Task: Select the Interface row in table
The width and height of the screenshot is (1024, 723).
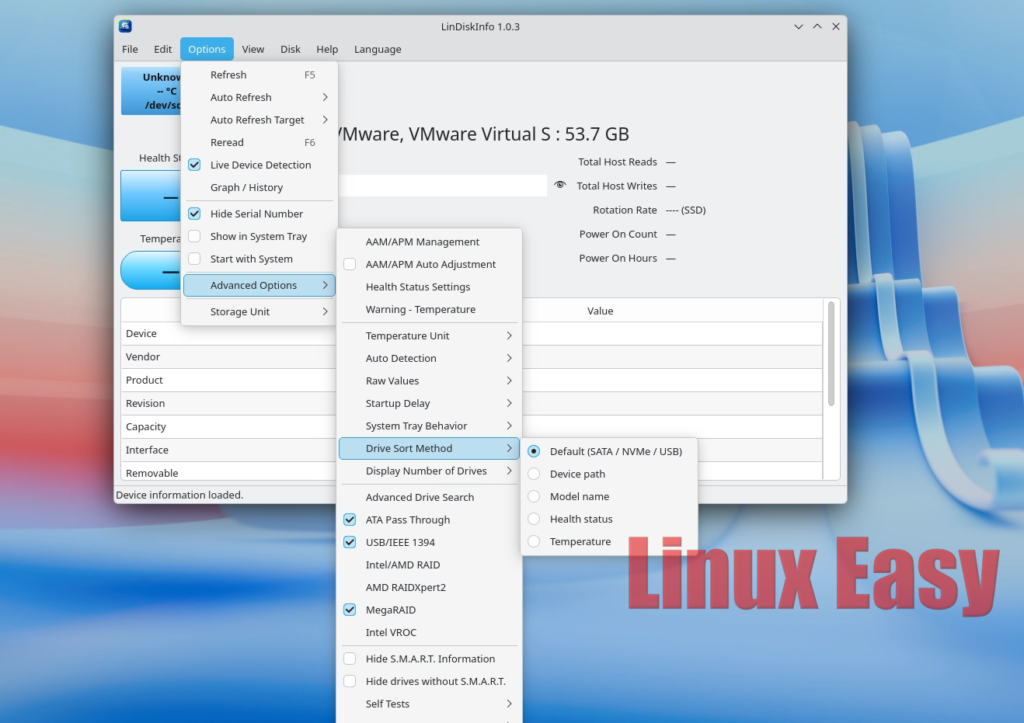Action: [472, 450]
